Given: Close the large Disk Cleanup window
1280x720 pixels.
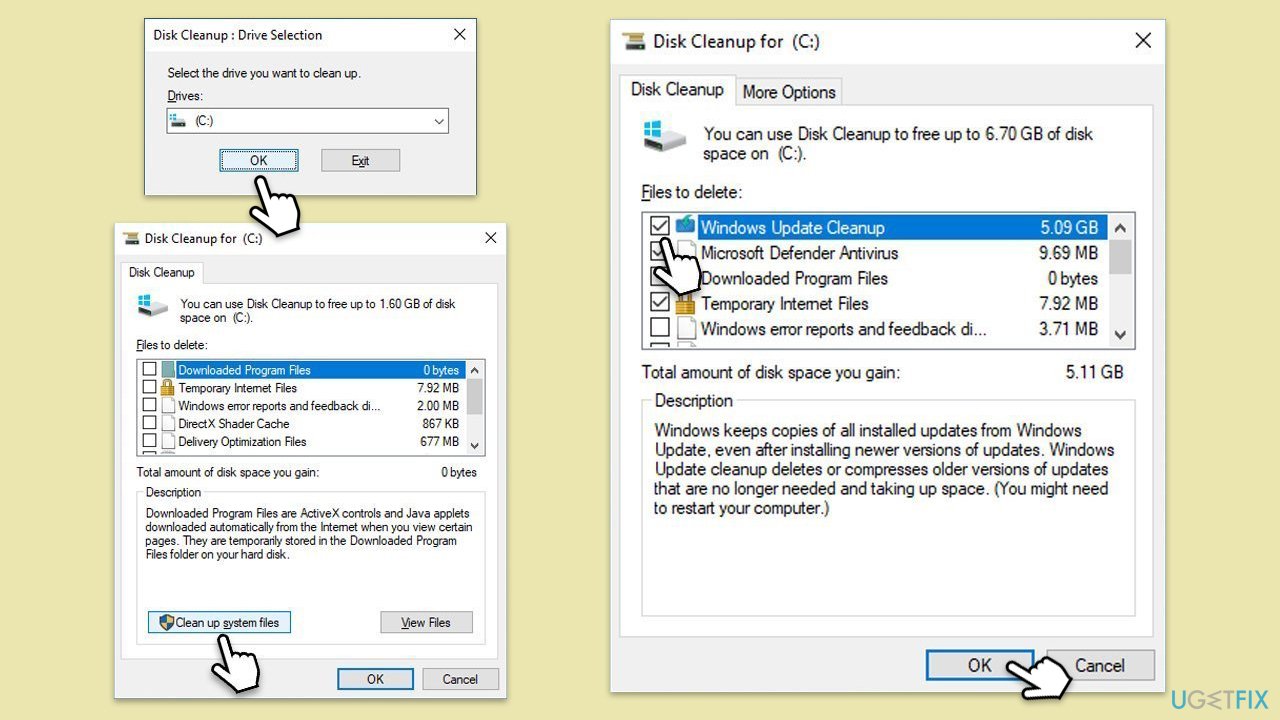Looking at the screenshot, I should 1143,41.
